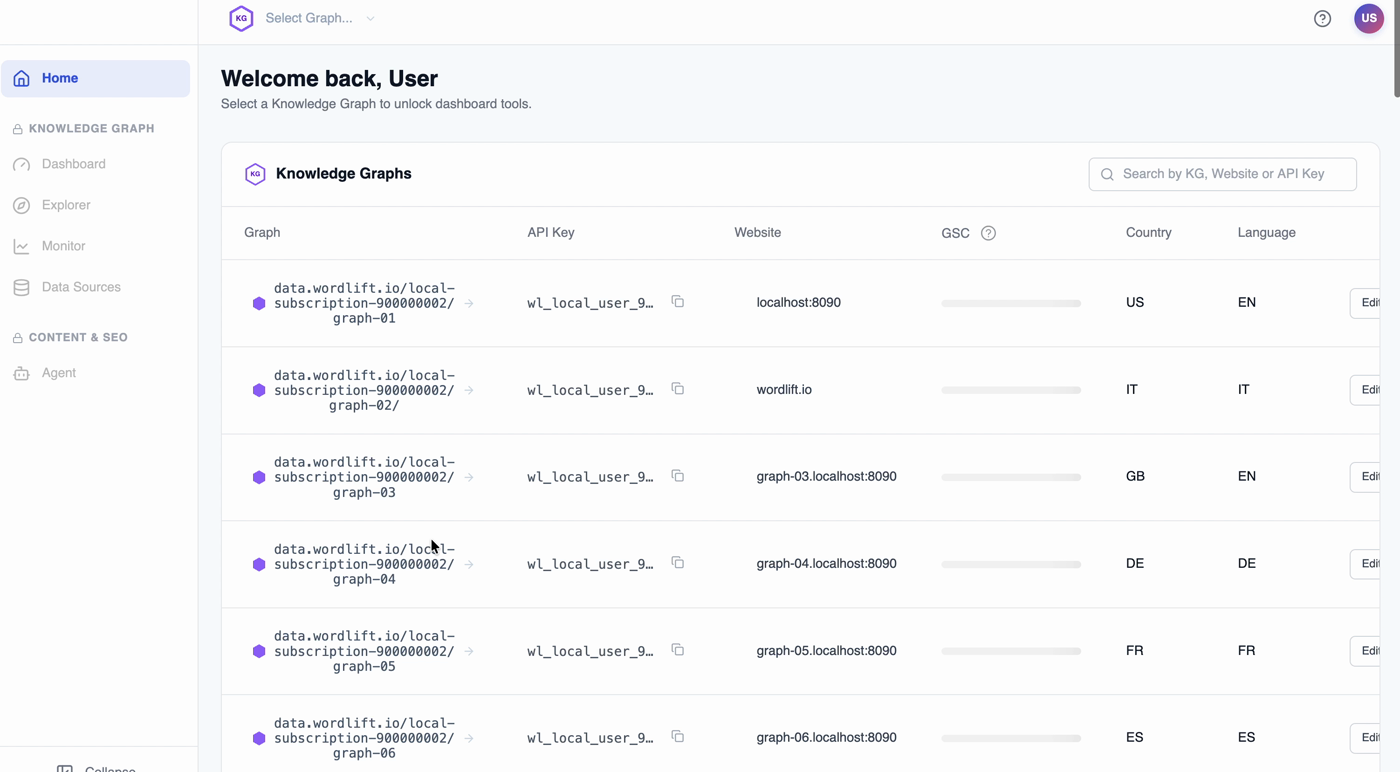Select the graph-01 graph URL text

(x=364, y=303)
